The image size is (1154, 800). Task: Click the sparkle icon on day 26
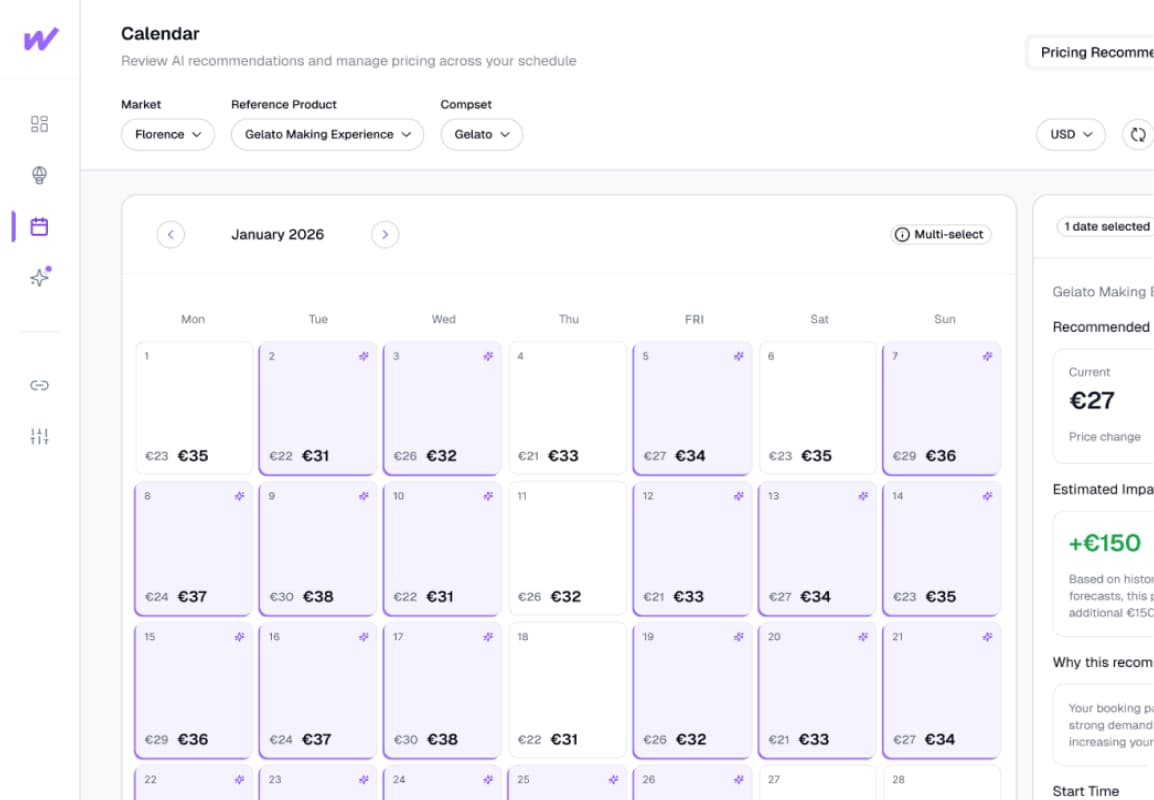pos(738,779)
